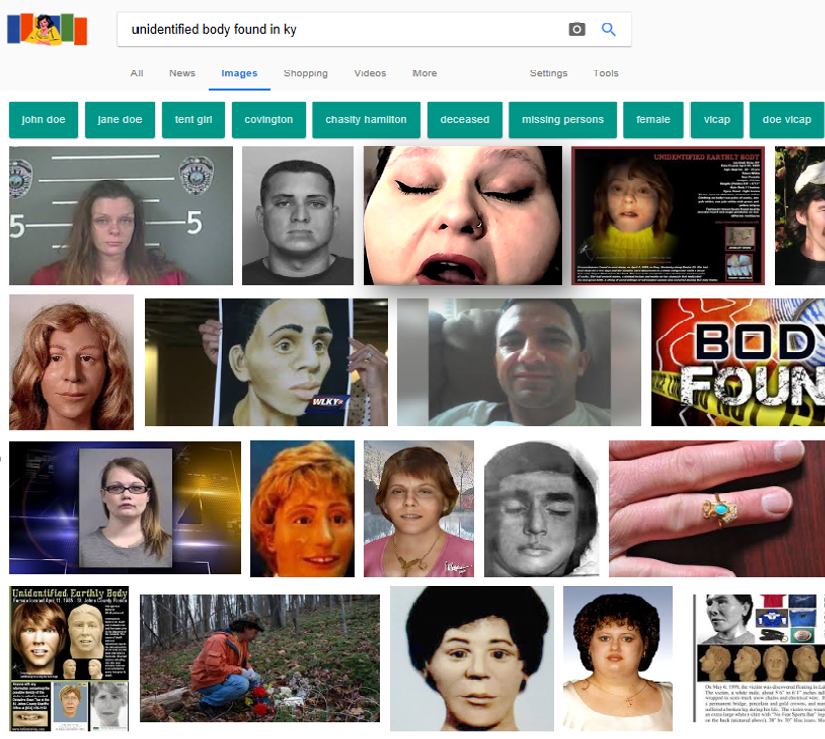Image resolution: width=825 pixels, height=739 pixels.
Task: Open the hand with turquoise ring thumbnail
Action: 717,509
